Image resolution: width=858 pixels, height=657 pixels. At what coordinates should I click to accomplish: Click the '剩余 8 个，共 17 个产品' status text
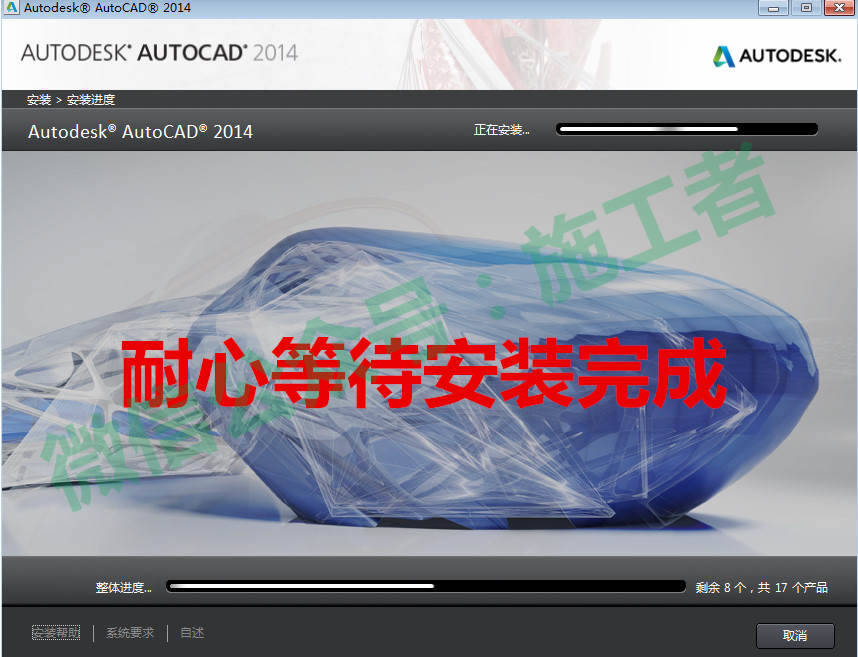tap(761, 588)
